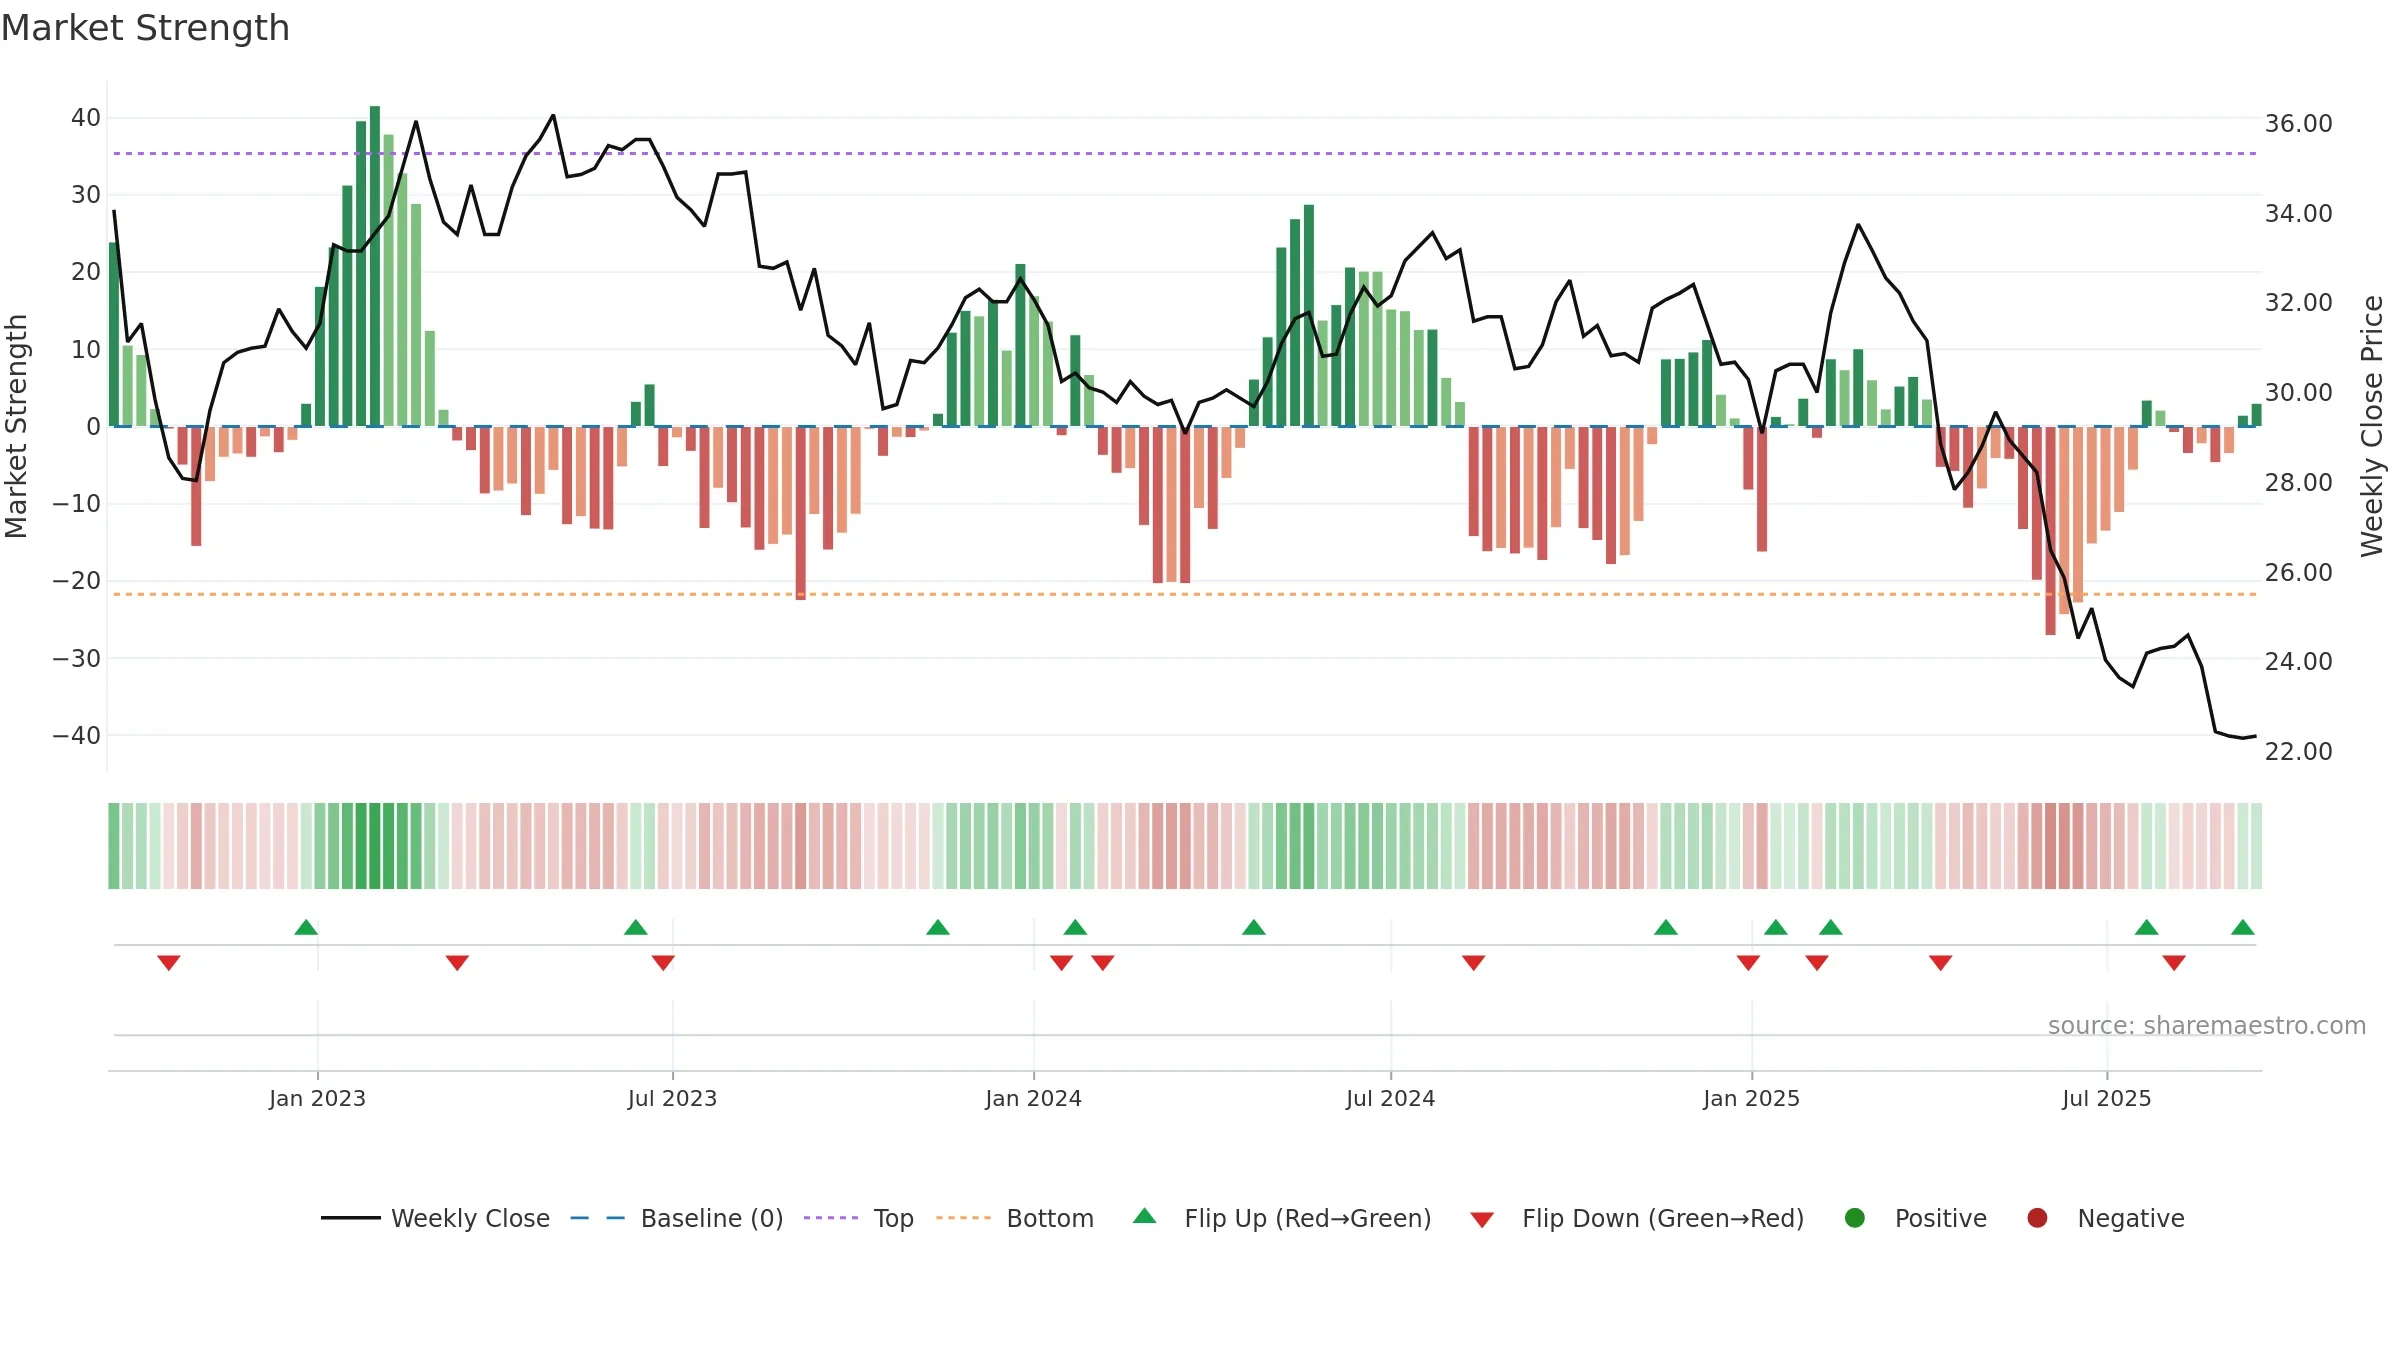Viewport: 2400px width, 1350px height.
Task: Toggle the Positive legend entry
Action: tap(1915, 1218)
